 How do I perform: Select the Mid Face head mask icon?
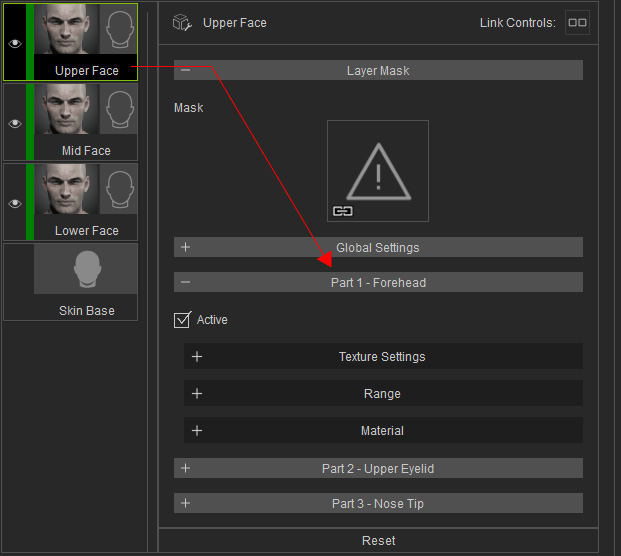point(119,108)
